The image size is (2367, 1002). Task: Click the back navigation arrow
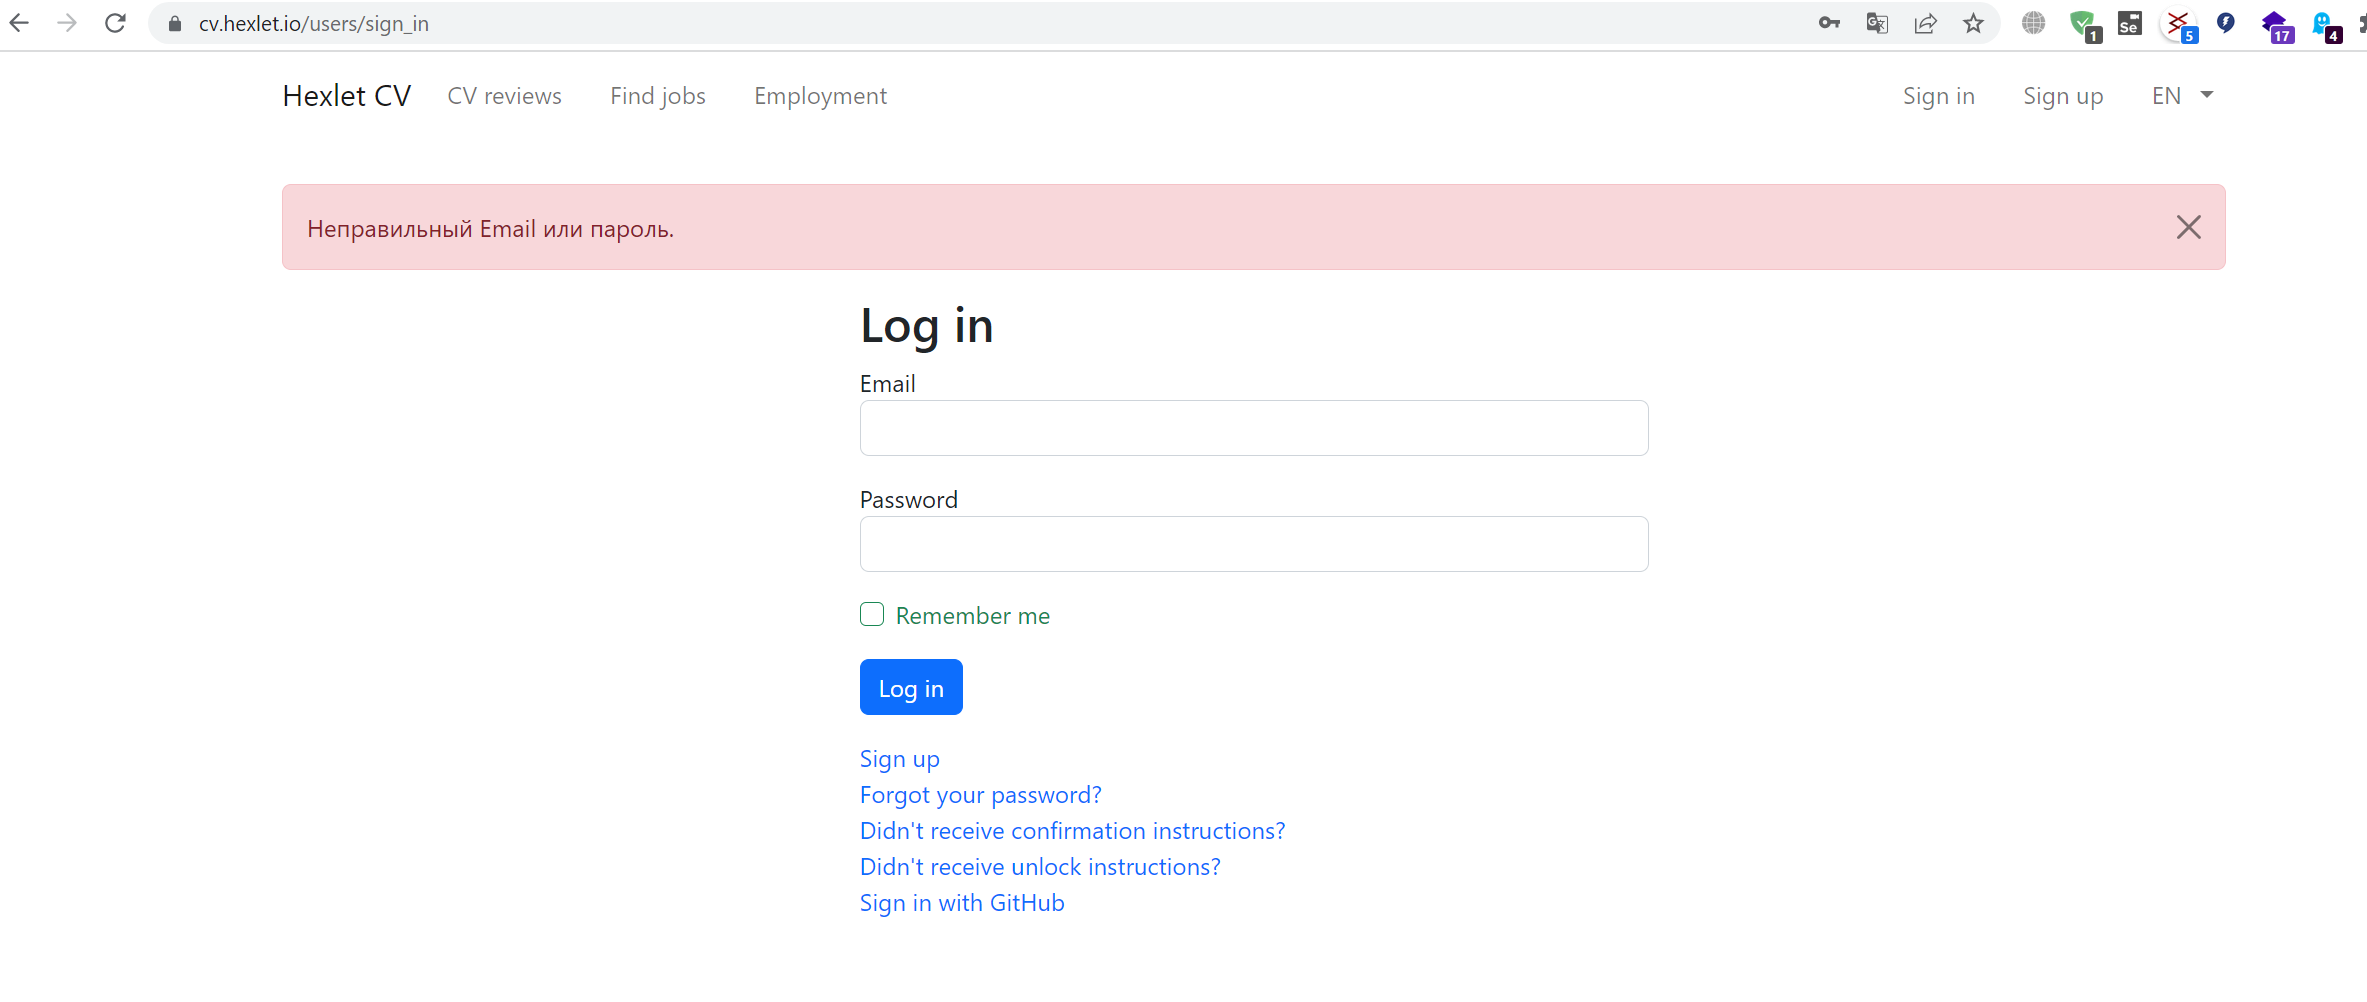[x=19, y=23]
